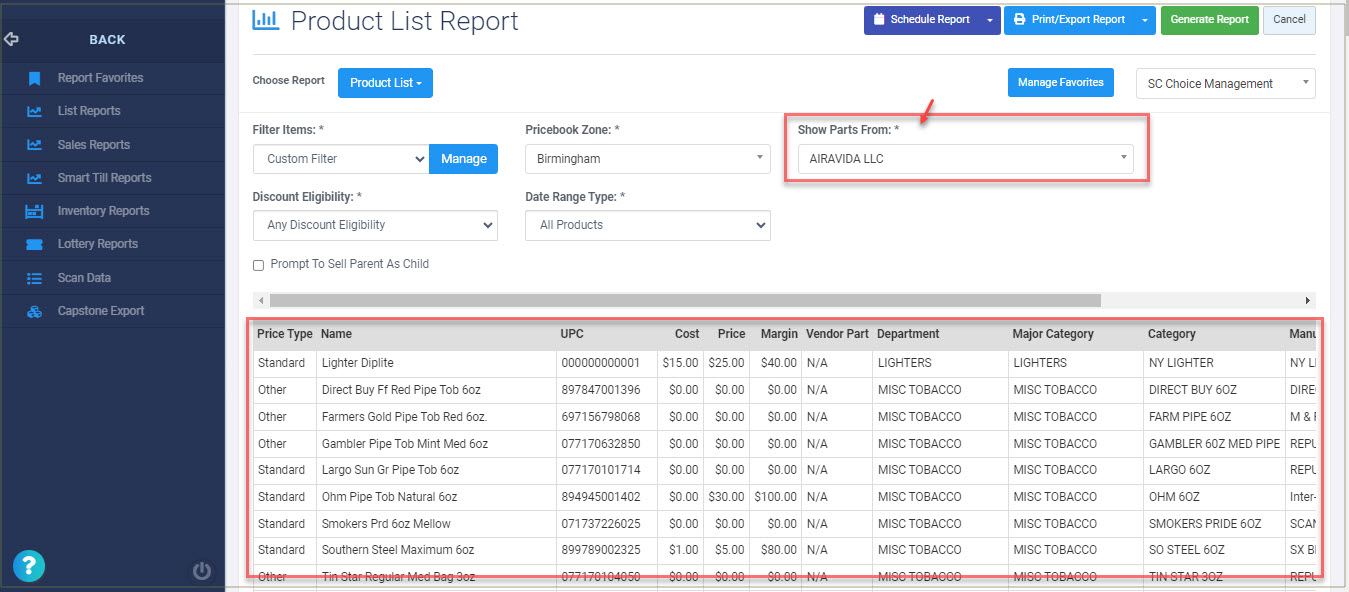Click Southern Steel Maximum 6oz
This screenshot has width=1349, height=592.
click(x=398, y=550)
